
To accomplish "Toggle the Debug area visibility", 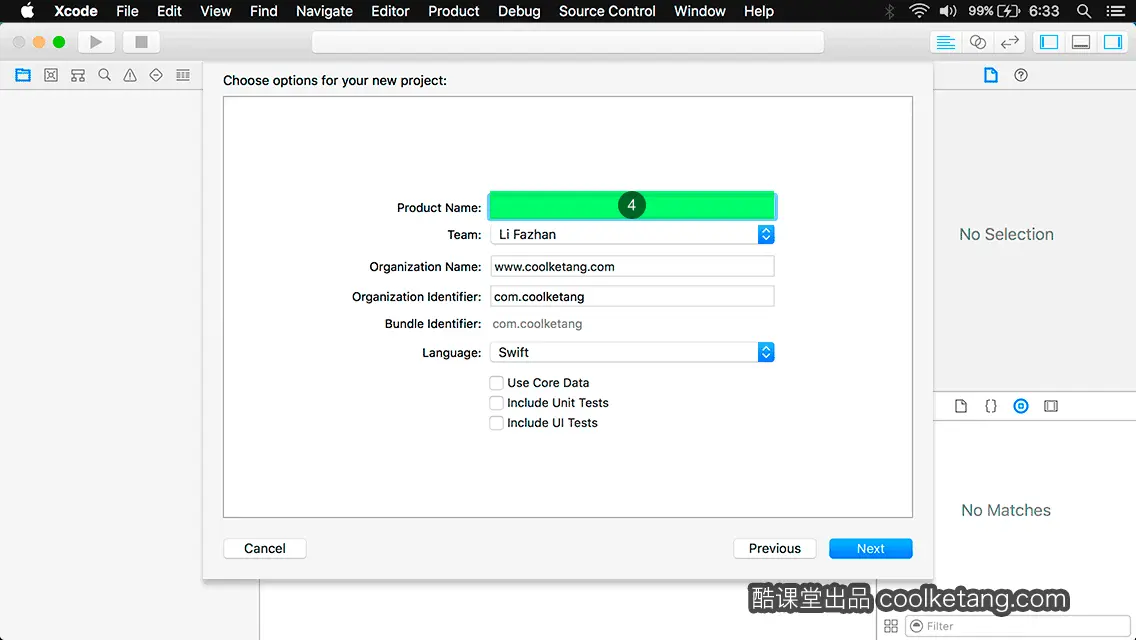I will (1080, 42).
